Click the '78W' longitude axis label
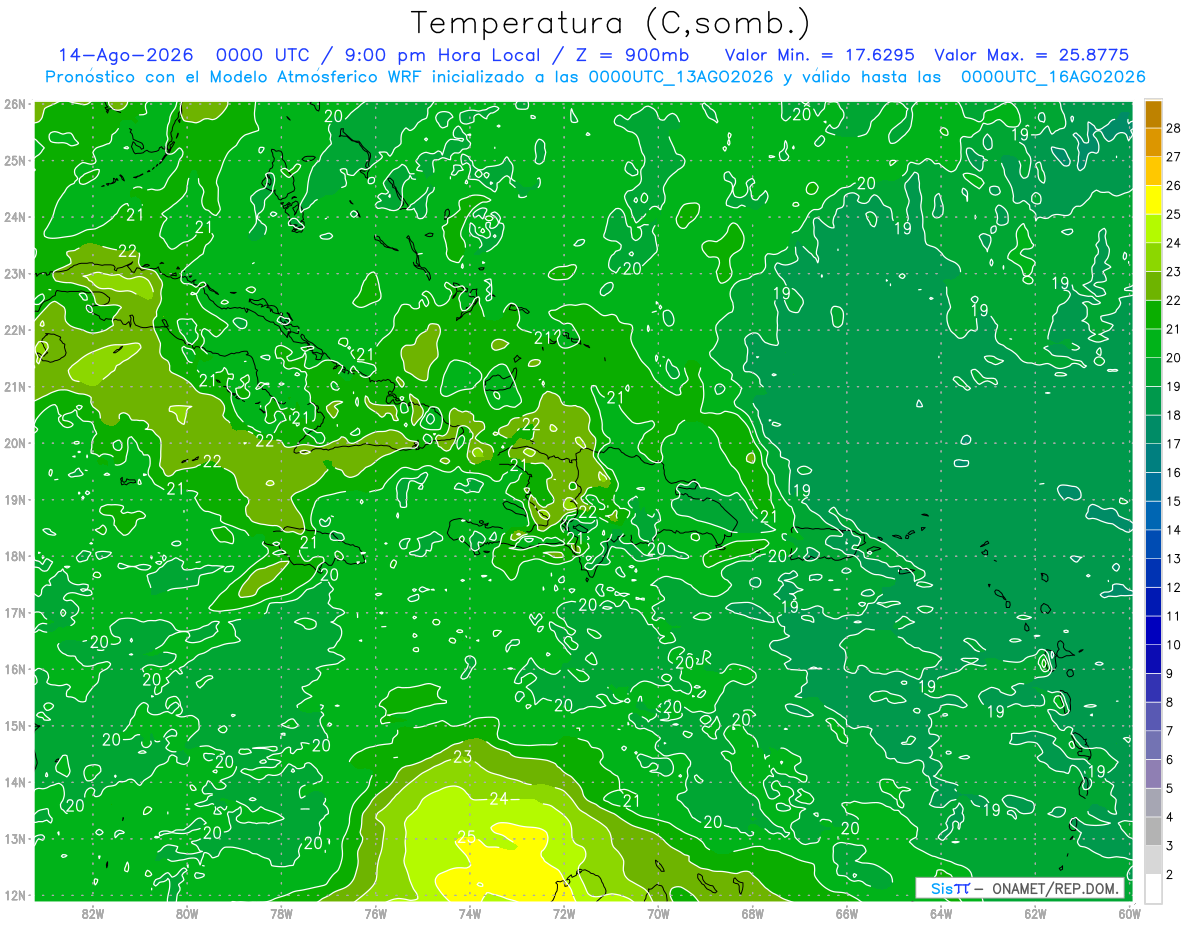The width and height of the screenshot is (1200, 927). point(281,913)
